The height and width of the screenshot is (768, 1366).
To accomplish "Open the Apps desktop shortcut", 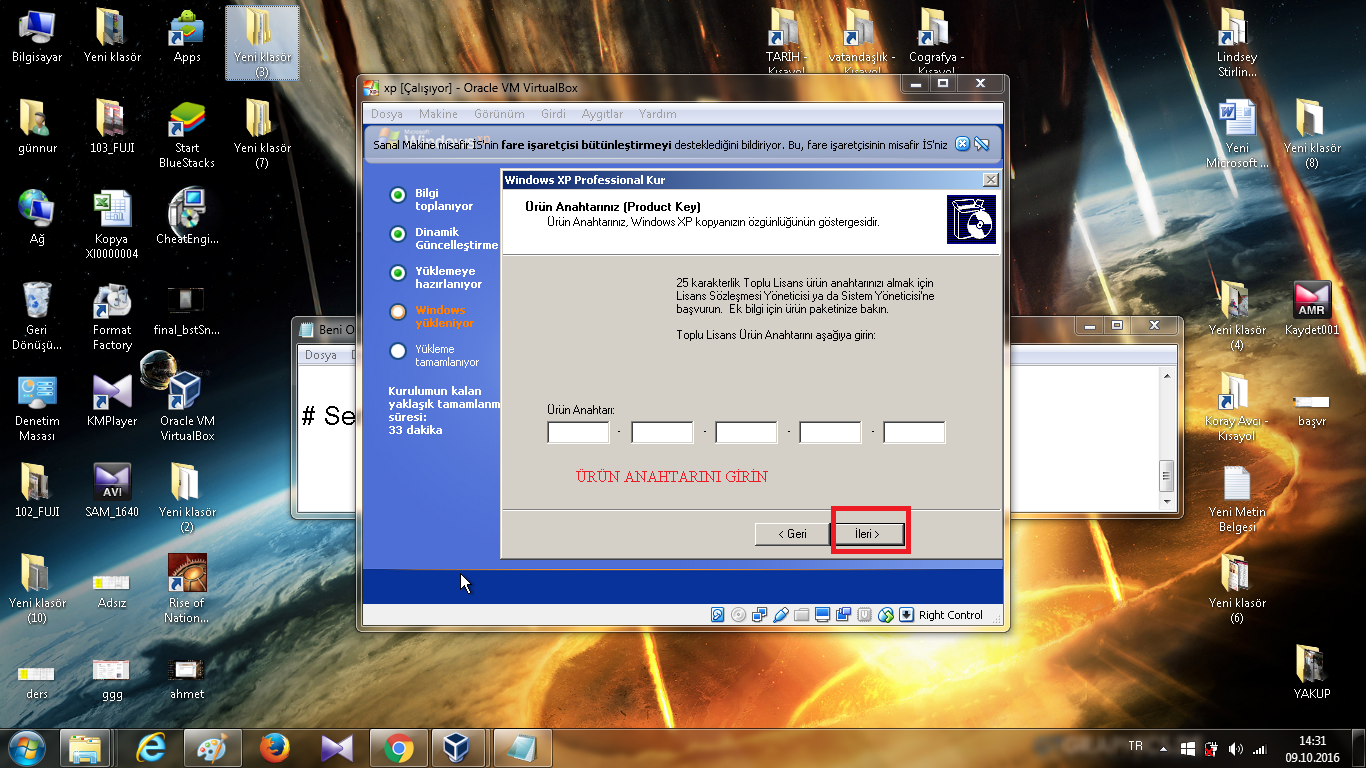I will [x=187, y=36].
